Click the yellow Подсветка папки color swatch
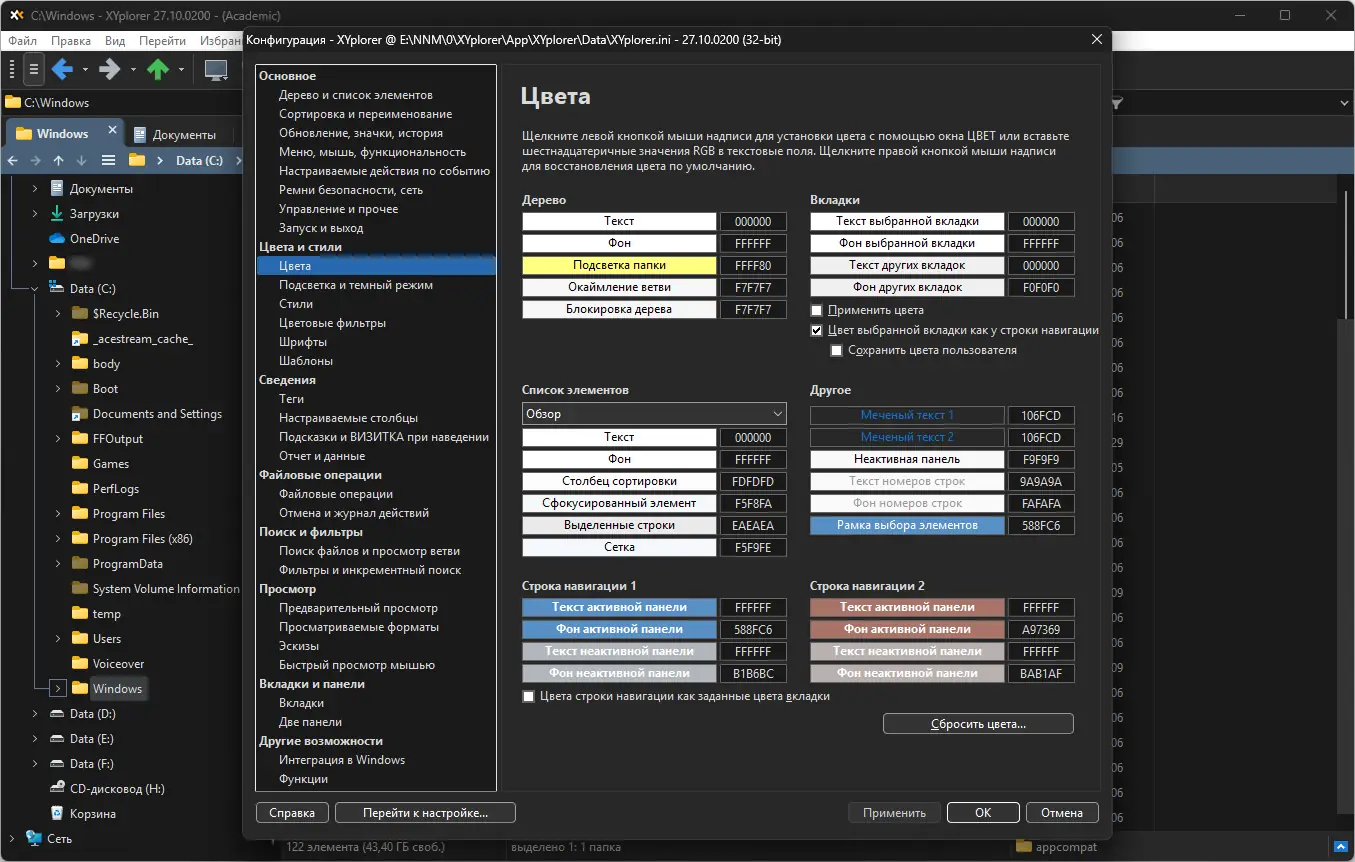 pyautogui.click(x=619, y=265)
